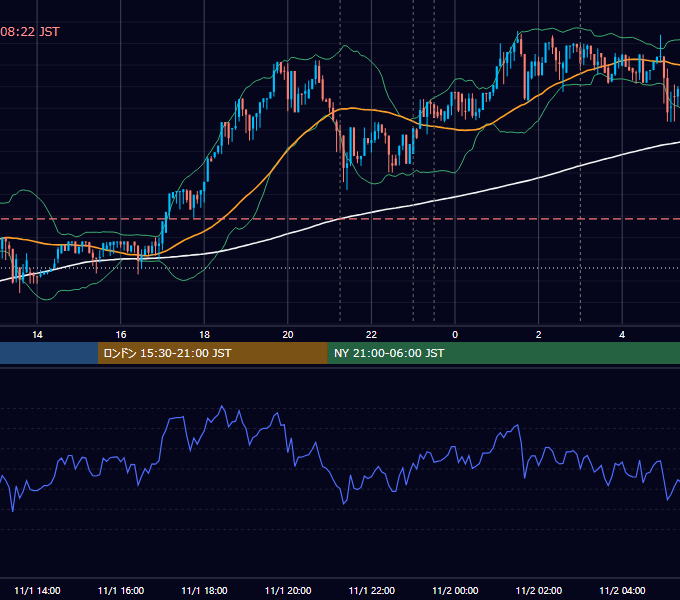
Task: Click the 11/1 18:00 date label
Action: tap(204, 590)
